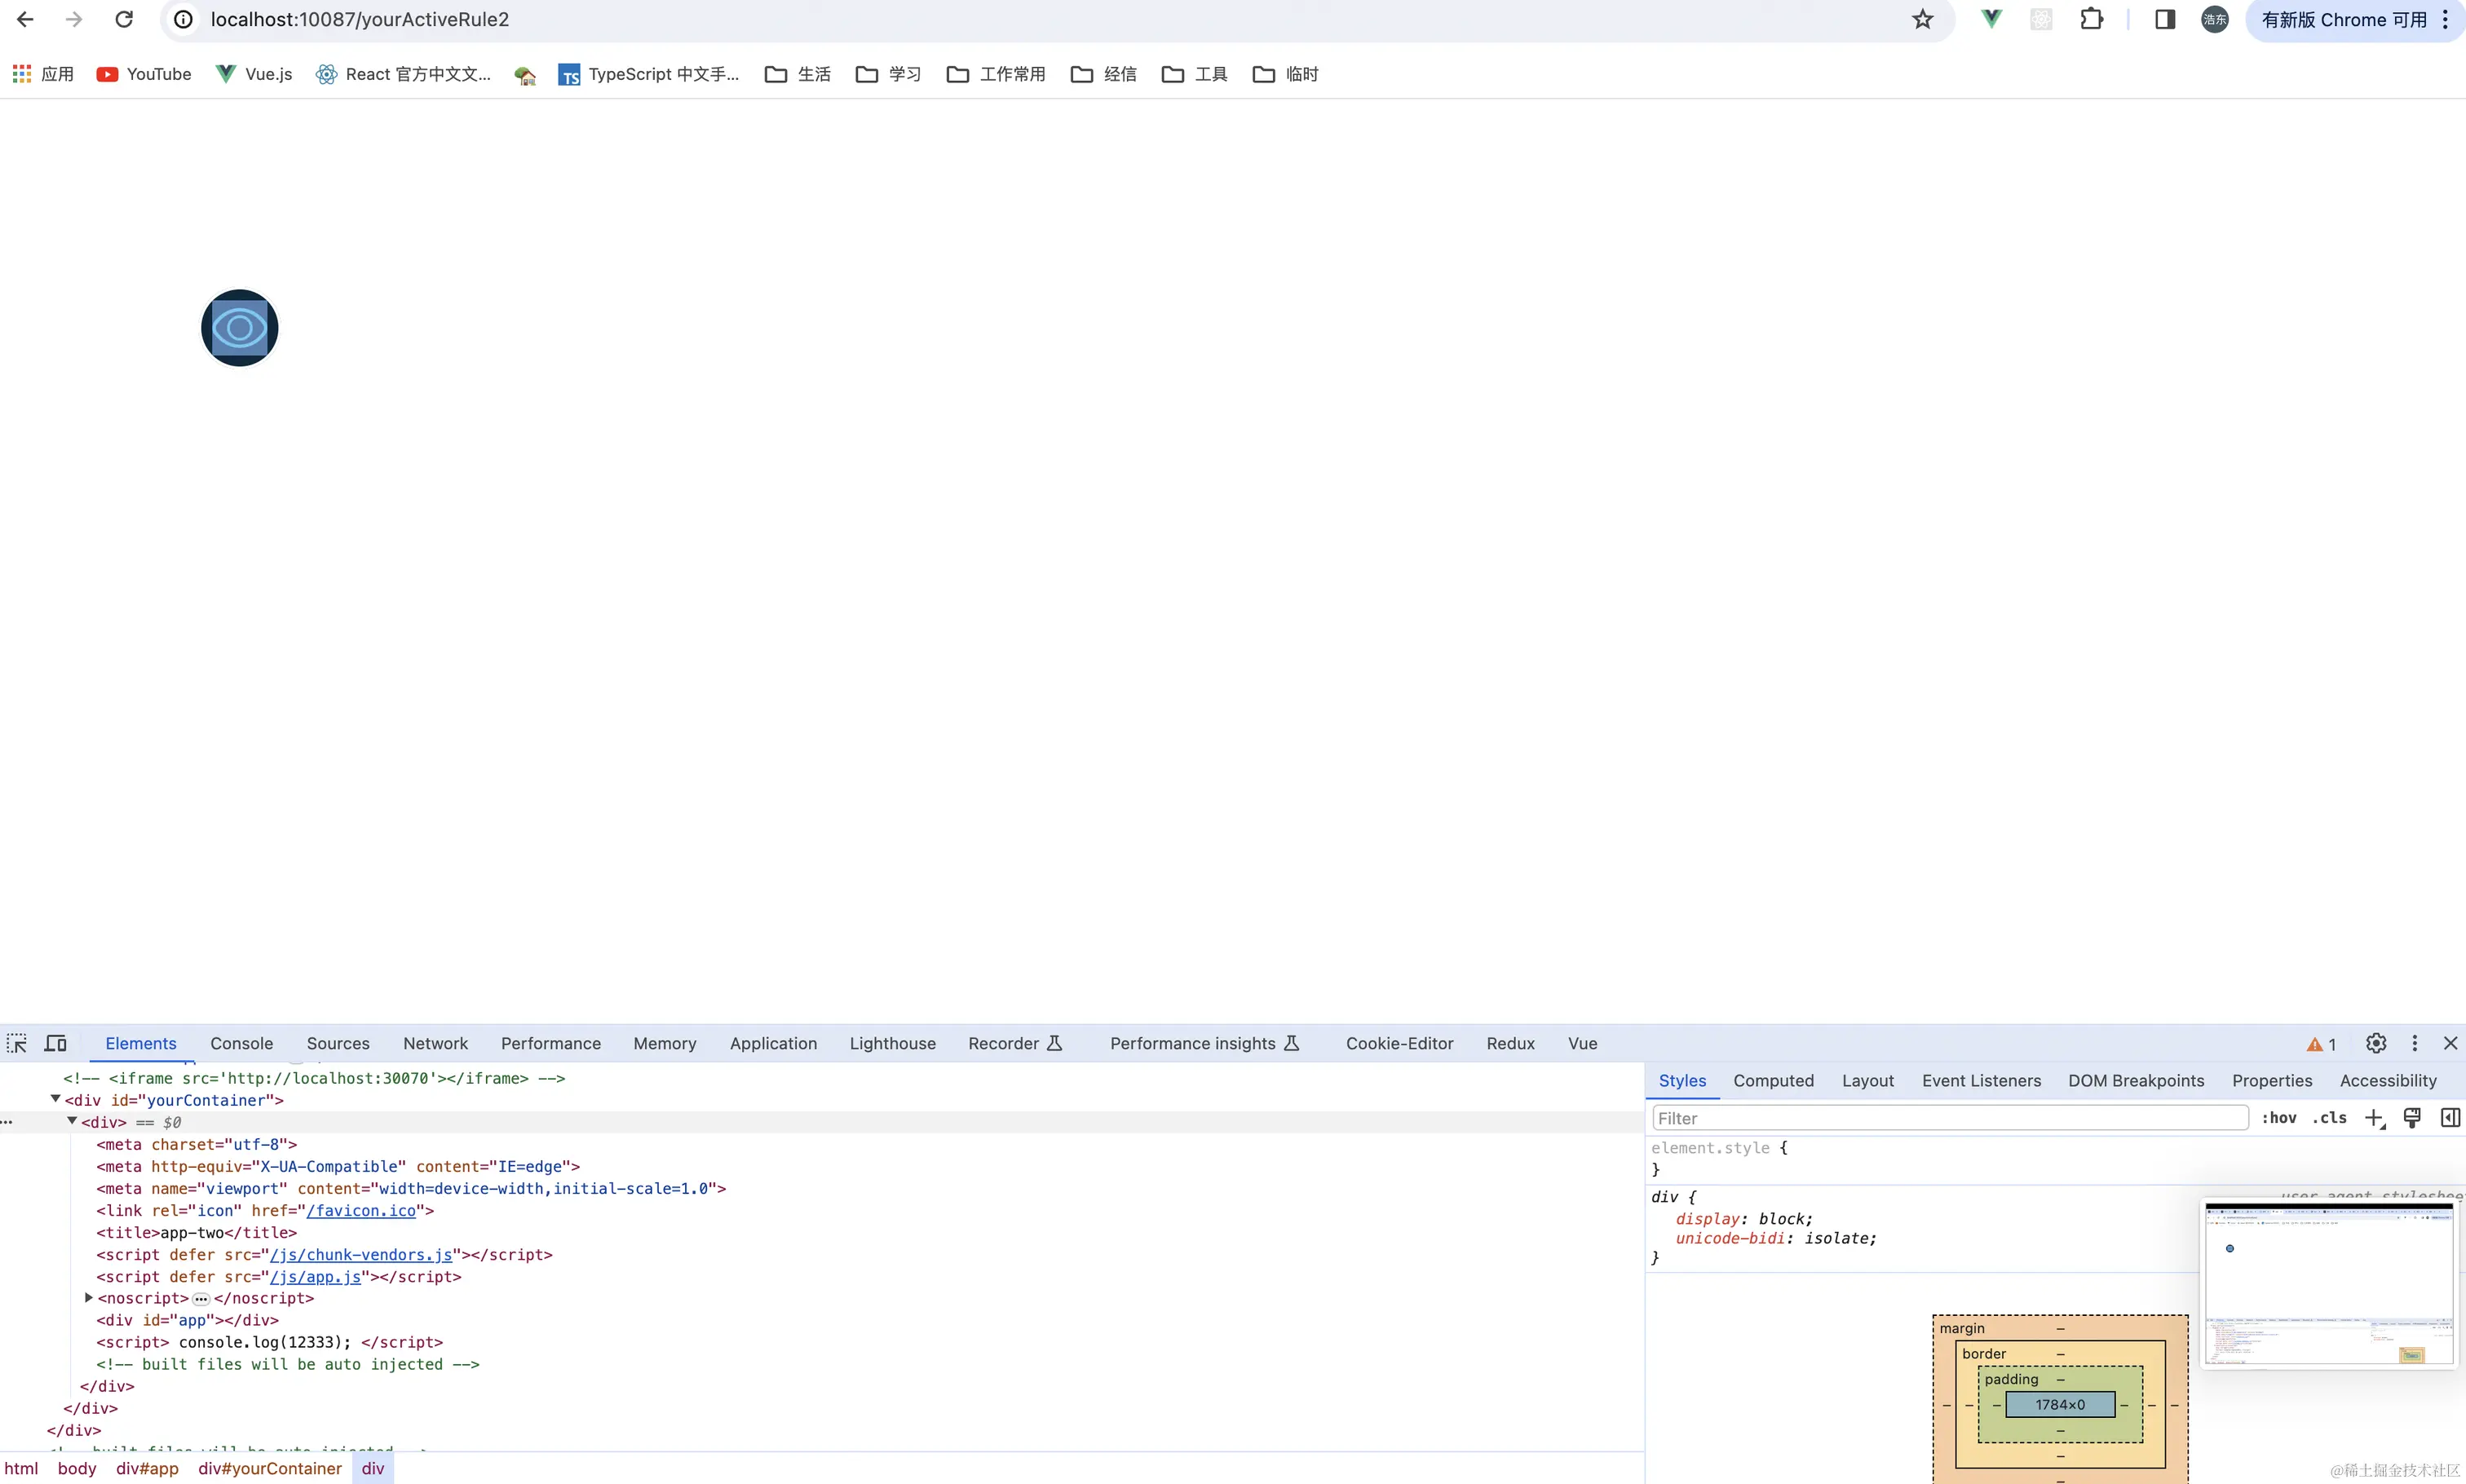Screen dimensions: 2466x1484
Task: Open the Vue devtools extension icon
Action: point(1991,19)
